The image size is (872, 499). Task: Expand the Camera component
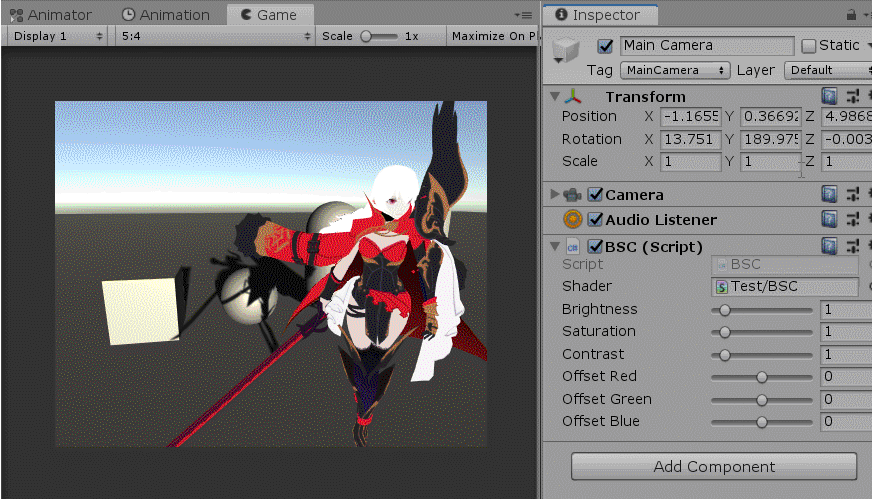[x=554, y=194]
